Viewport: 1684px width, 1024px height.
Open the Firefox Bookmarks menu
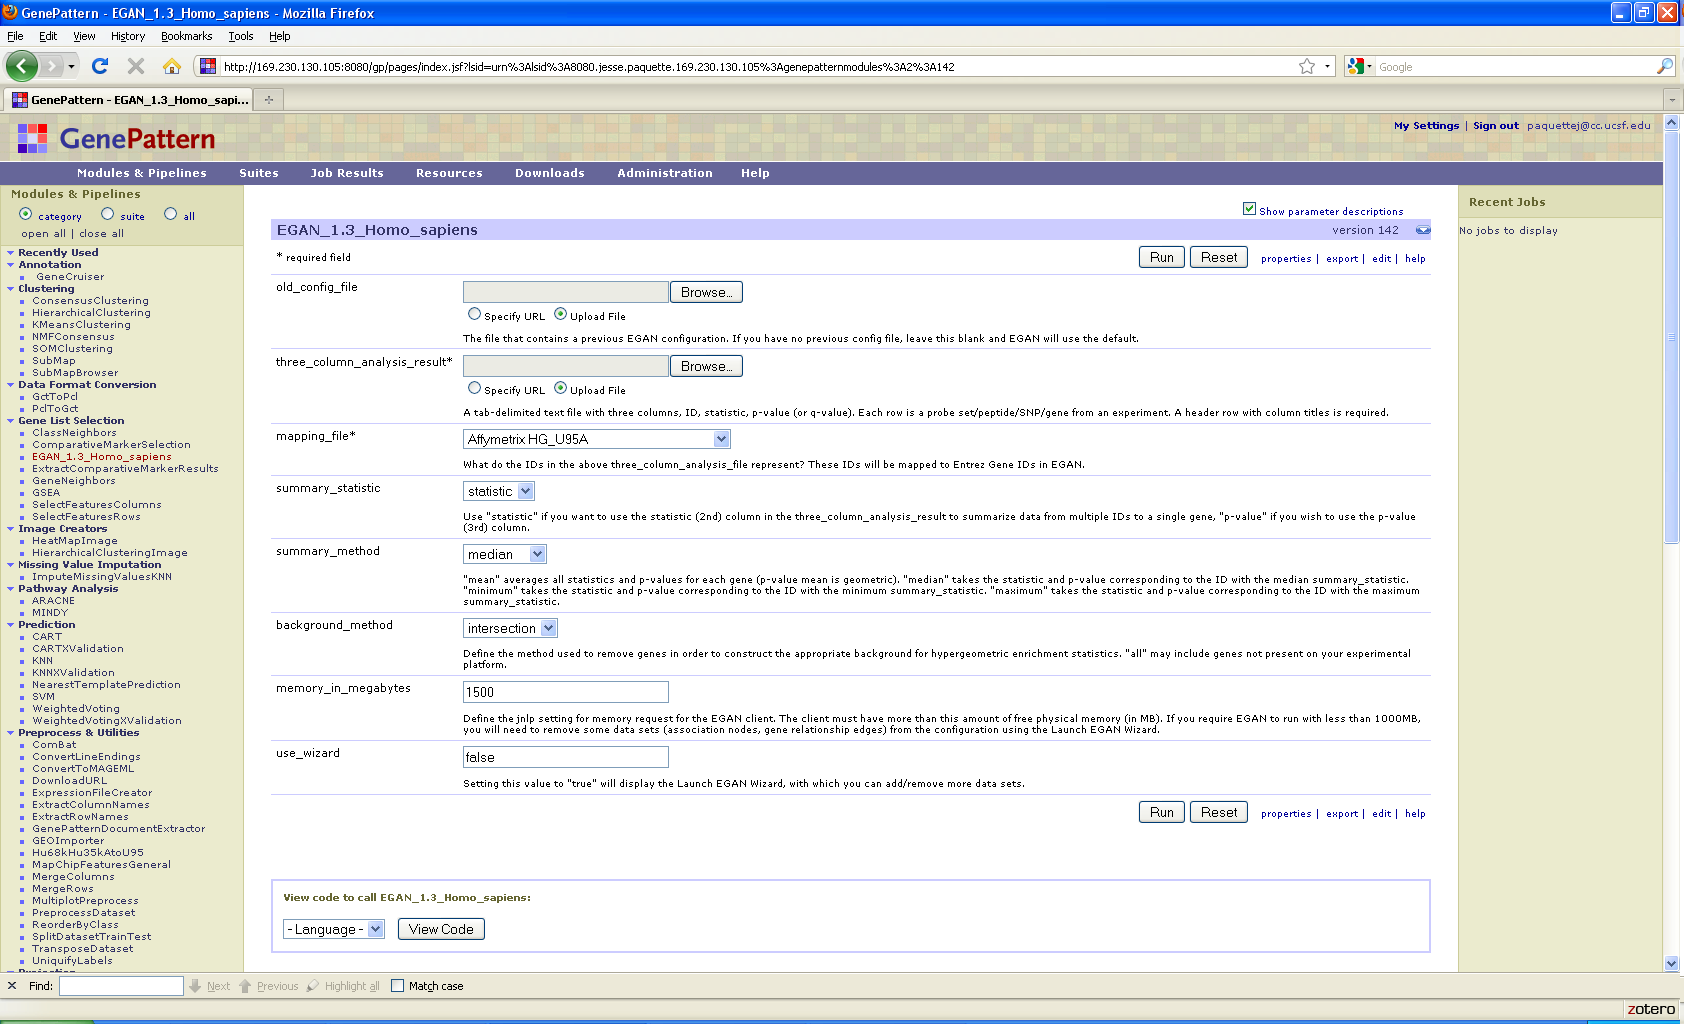[x=187, y=36]
